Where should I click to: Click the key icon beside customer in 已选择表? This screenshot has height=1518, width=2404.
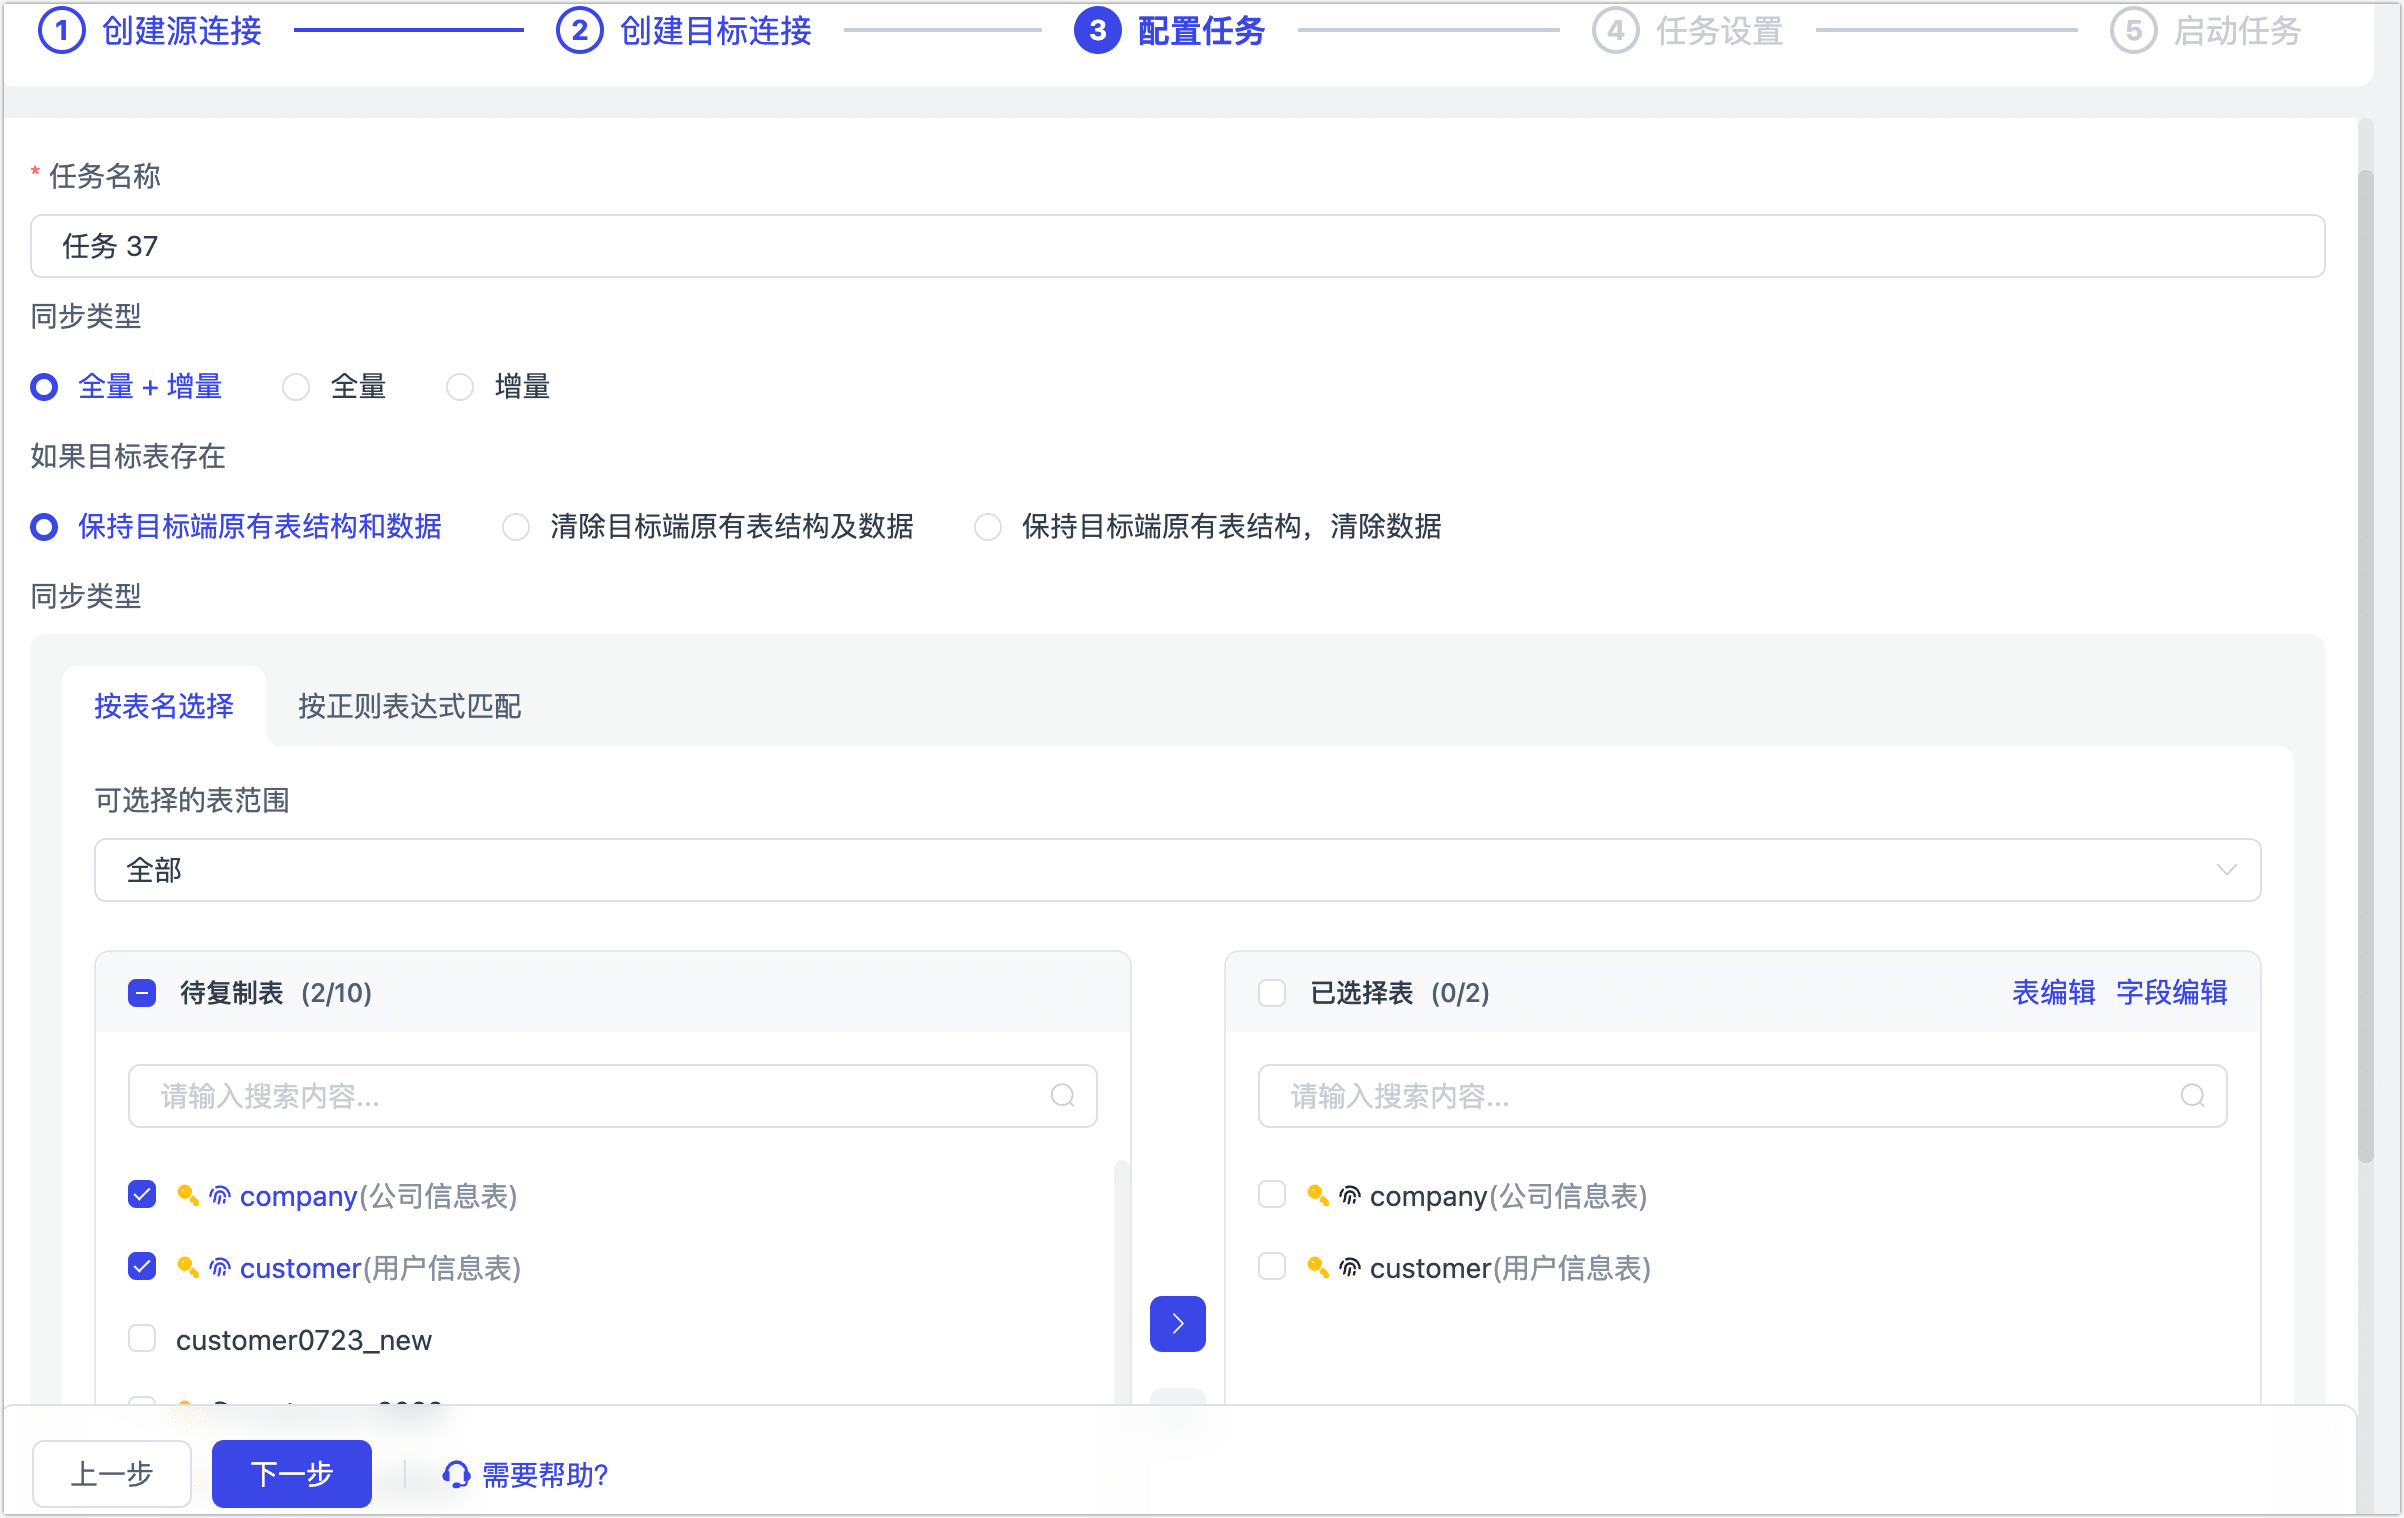coord(1318,1268)
